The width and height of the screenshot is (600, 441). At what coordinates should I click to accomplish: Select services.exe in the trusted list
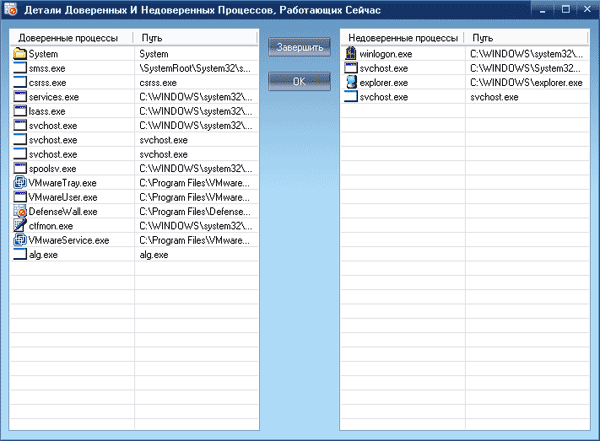(x=54, y=97)
